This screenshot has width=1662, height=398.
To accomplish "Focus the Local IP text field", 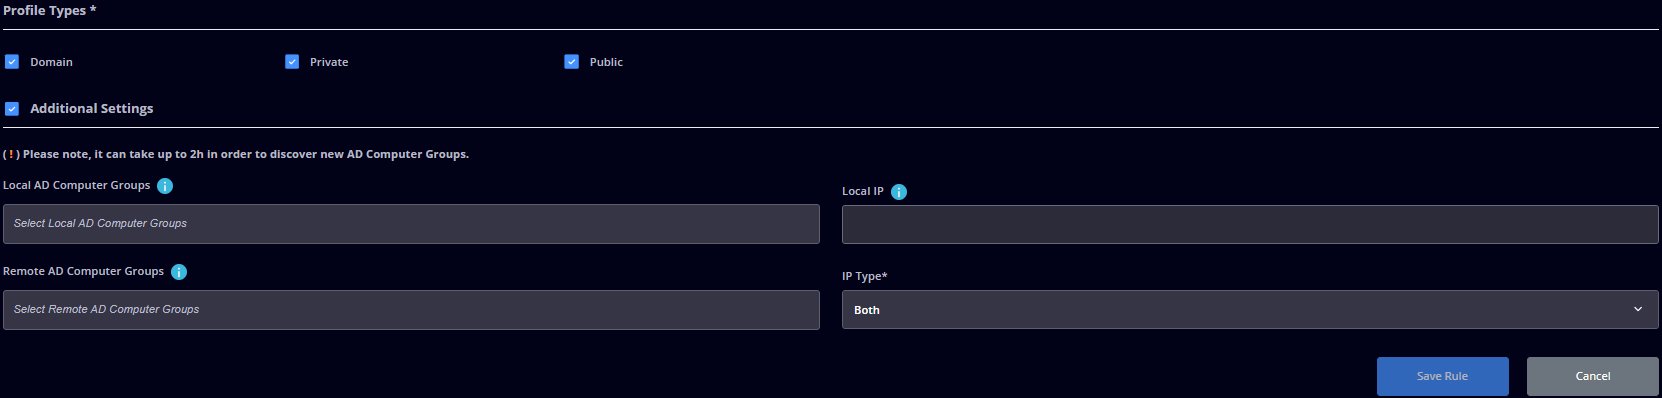I will (x=1250, y=225).
